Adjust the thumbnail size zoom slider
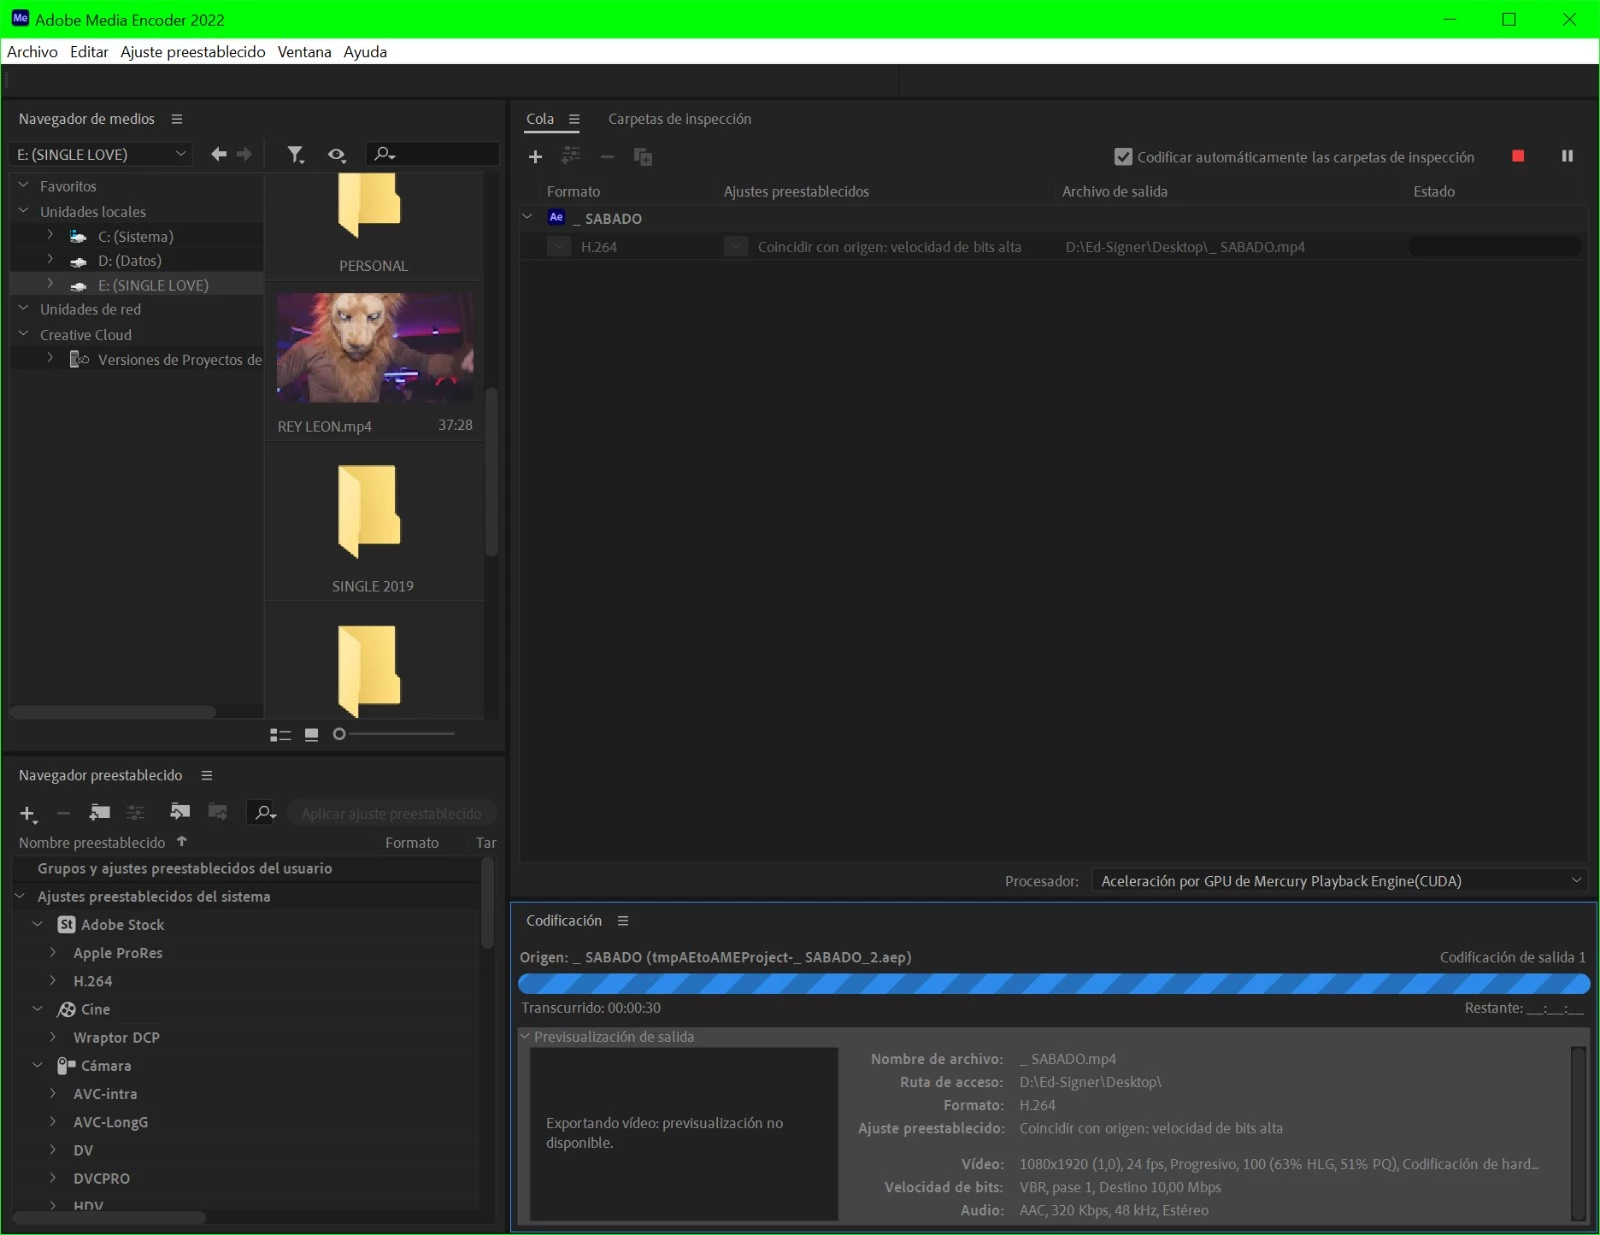Viewport: 1600px width, 1235px height. (x=395, y=735)
